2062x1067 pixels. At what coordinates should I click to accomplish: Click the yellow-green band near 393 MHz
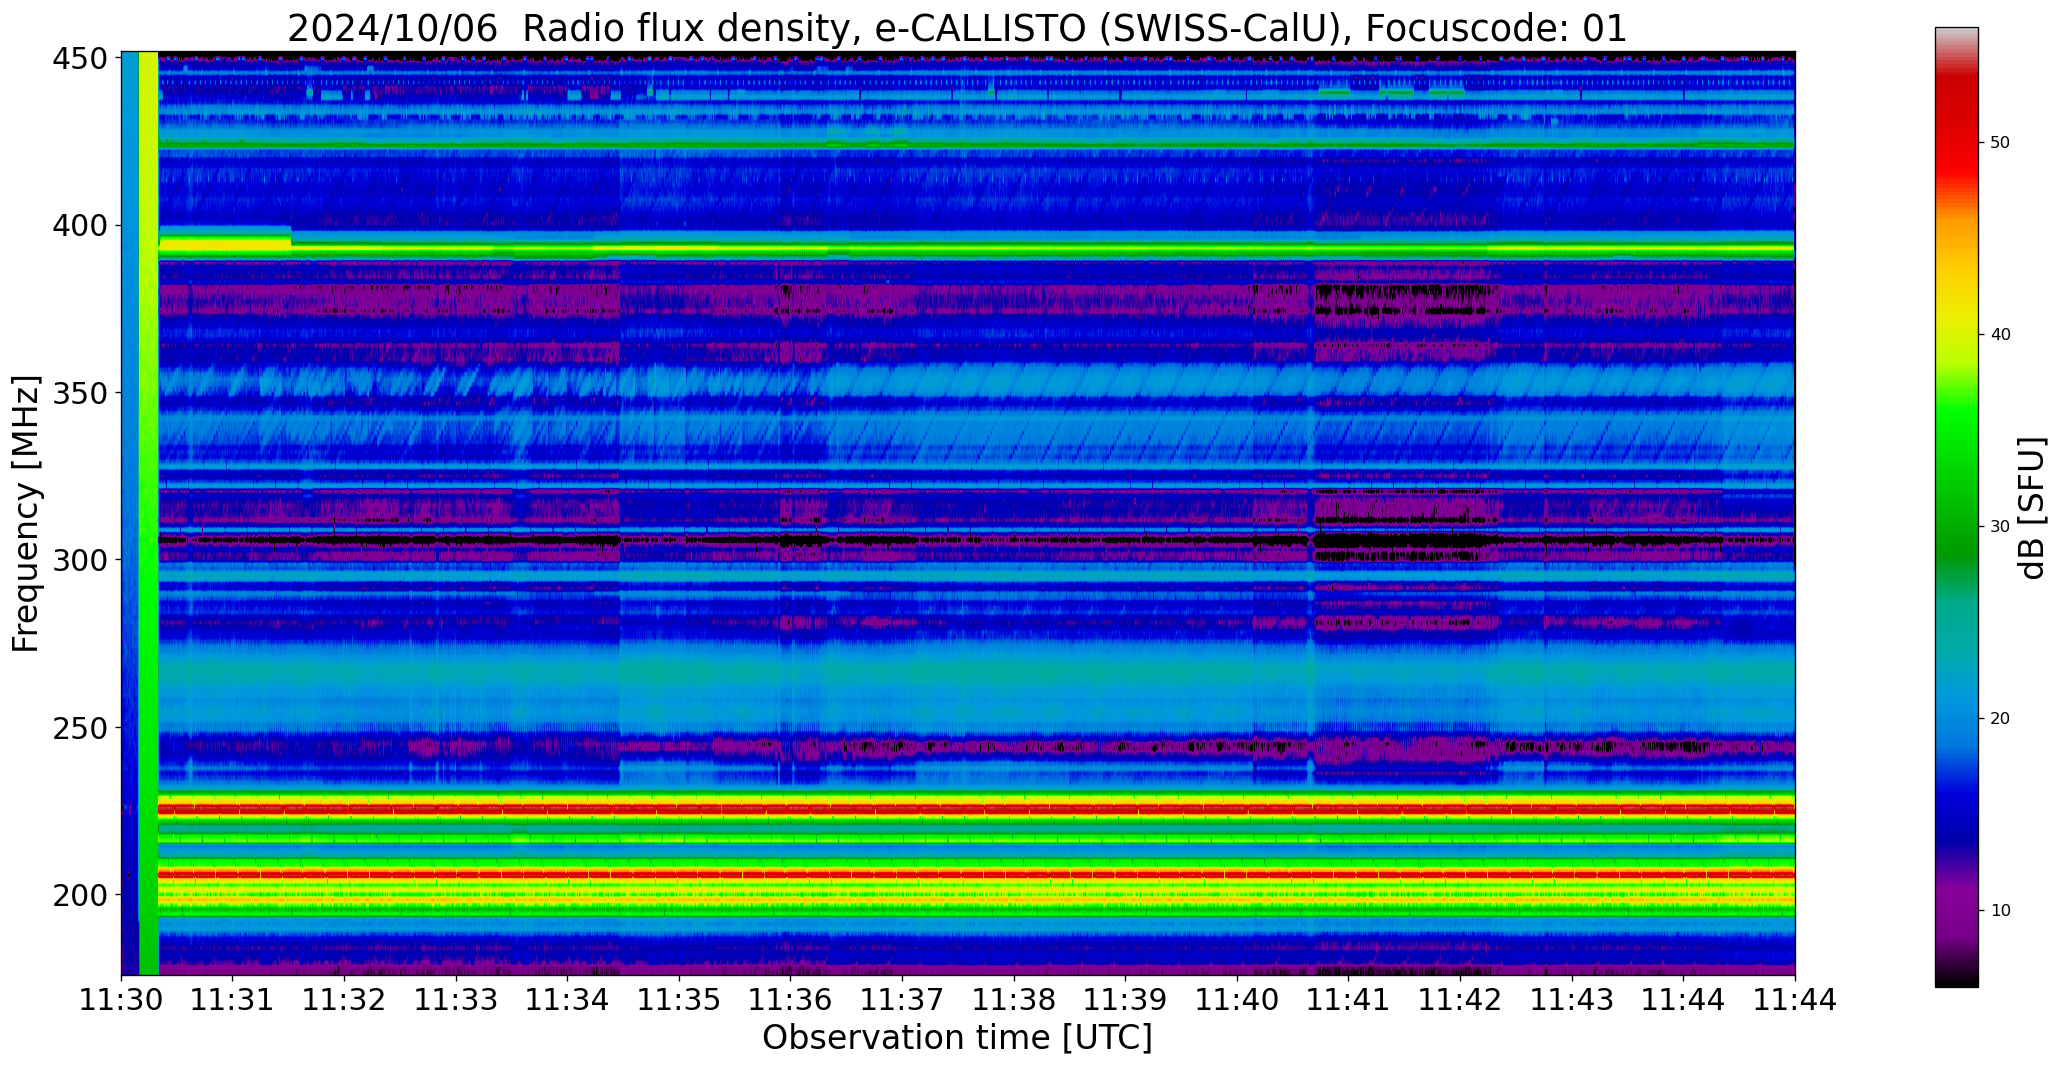976,249
